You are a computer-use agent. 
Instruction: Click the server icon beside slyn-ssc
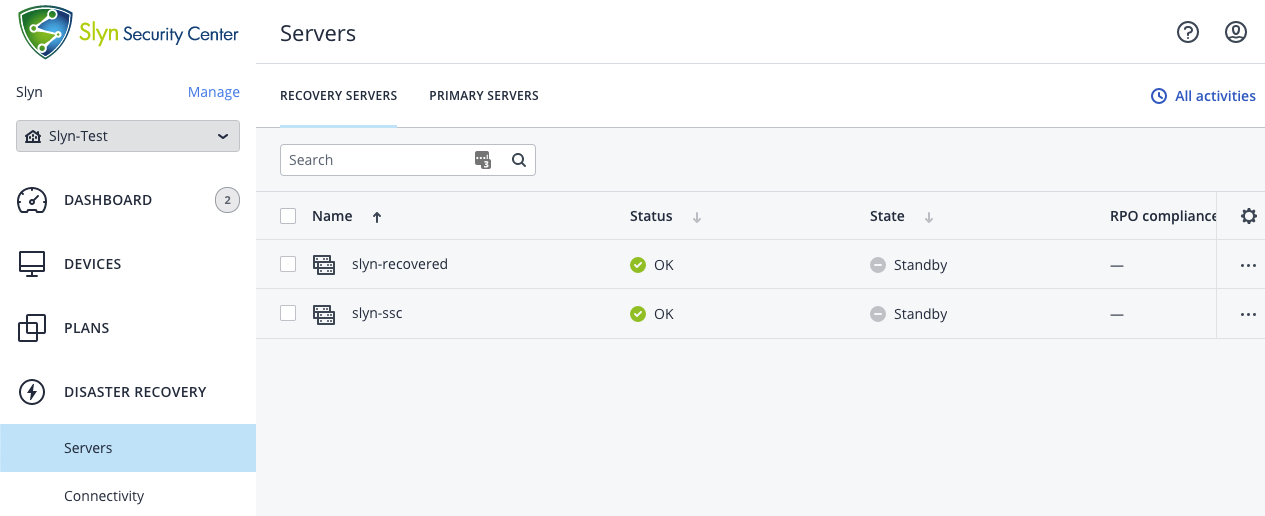point(324,314)
